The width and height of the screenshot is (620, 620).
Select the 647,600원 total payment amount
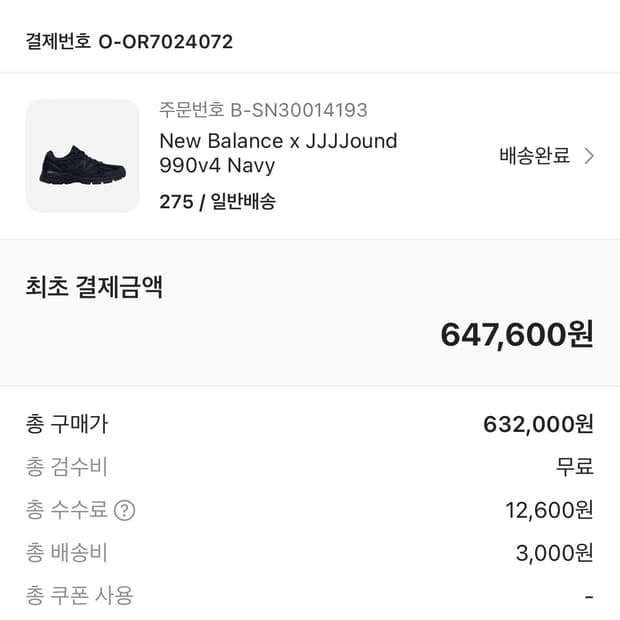pyautogui.click(x=516, y=334)
